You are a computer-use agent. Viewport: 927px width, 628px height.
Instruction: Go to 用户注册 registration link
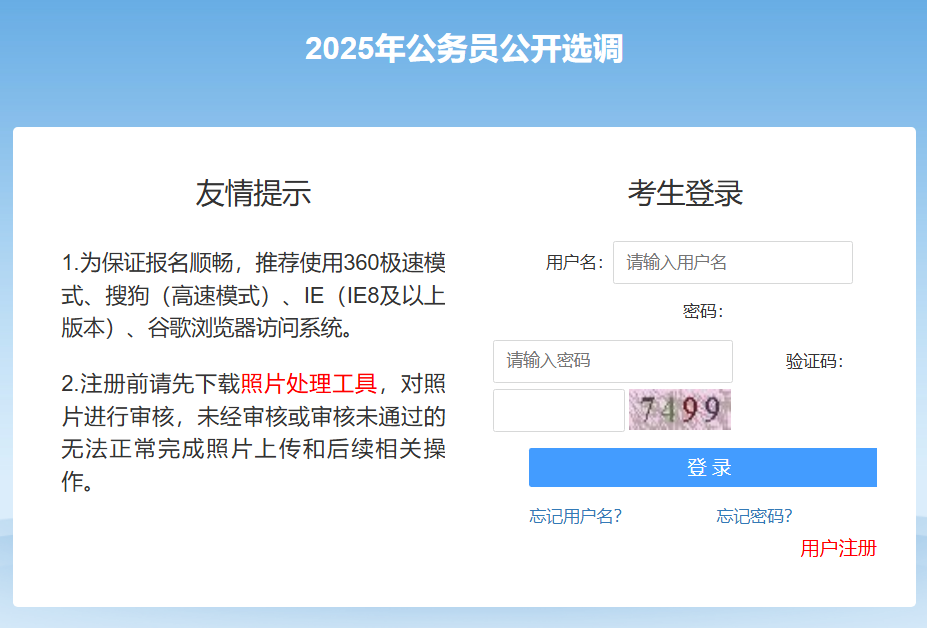838,548
